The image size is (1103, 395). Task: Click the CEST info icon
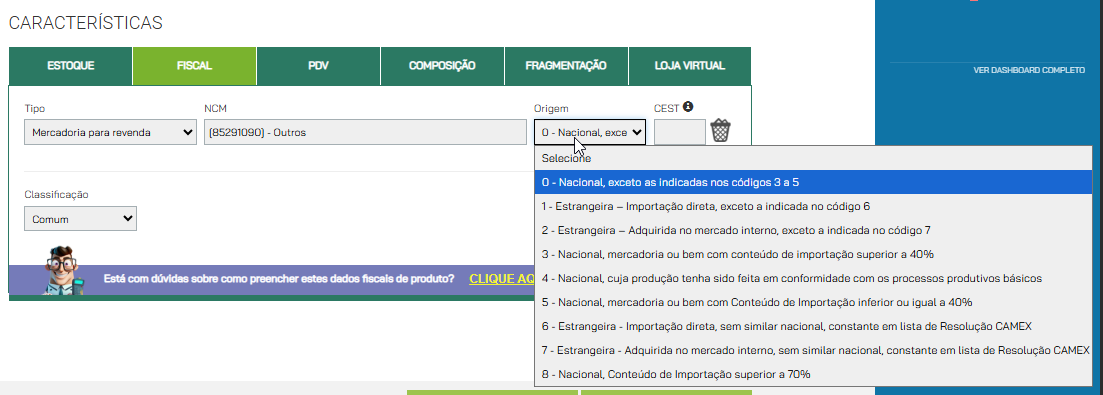pyautogui.click(x=688, y=107)
